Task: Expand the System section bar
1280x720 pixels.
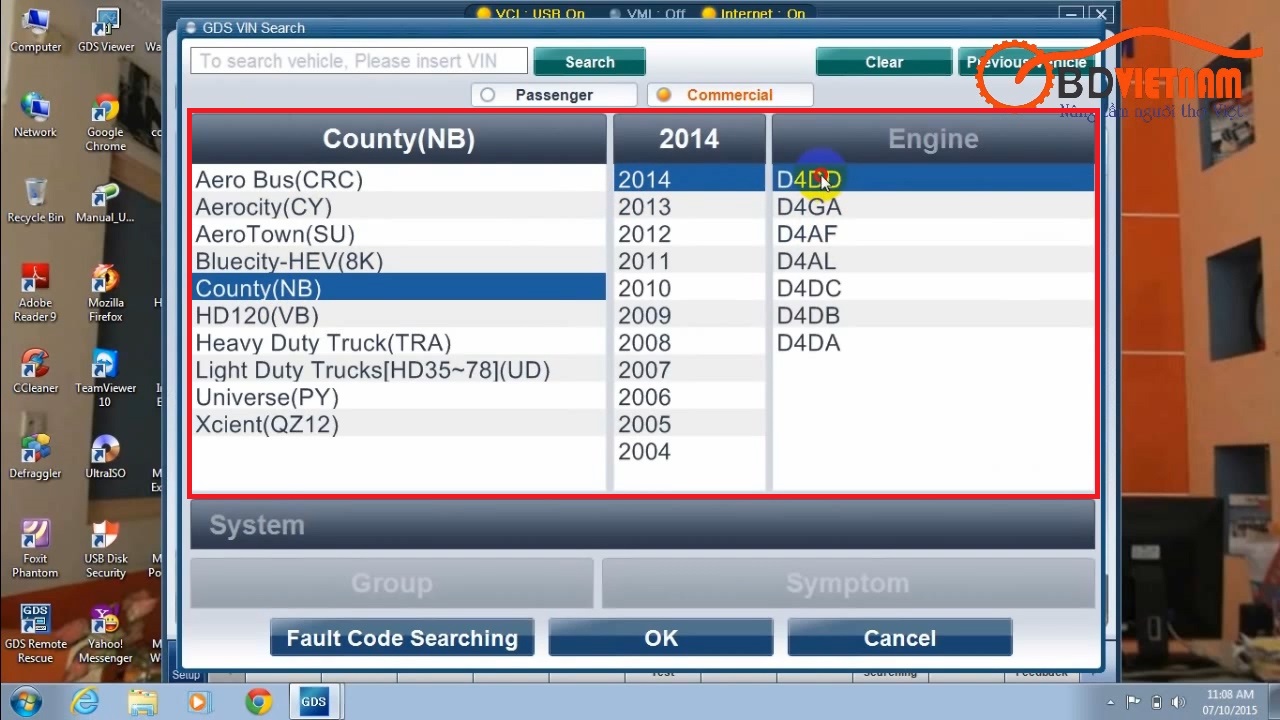Action: [x=642, y=525]
